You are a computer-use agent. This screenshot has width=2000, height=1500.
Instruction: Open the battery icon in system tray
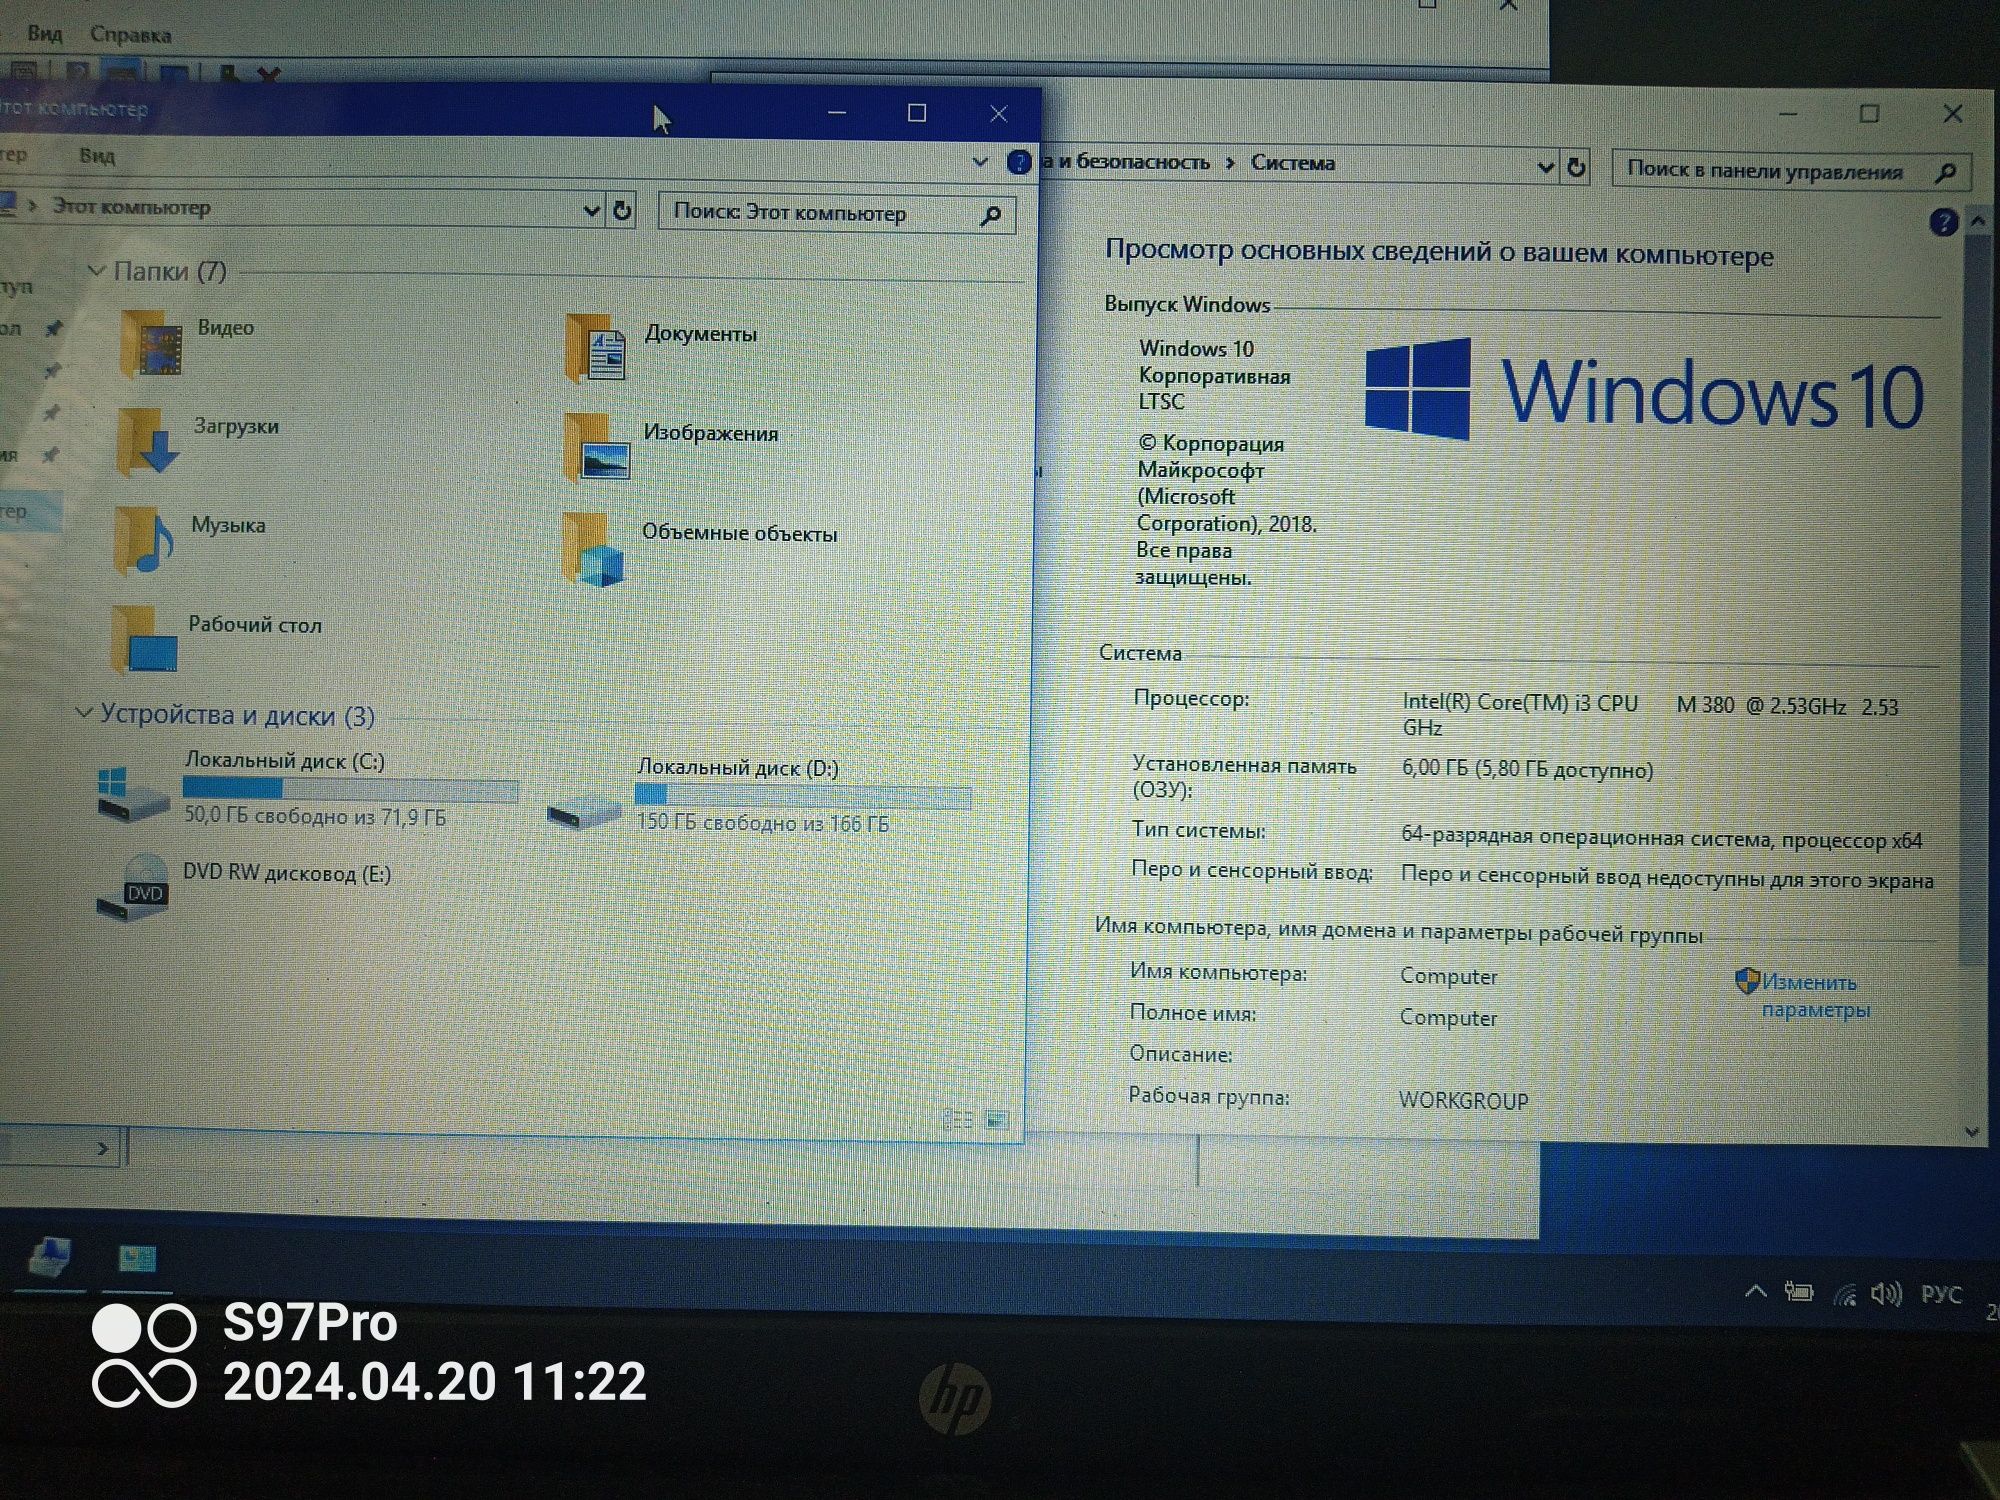pyautogui.click(x=1799, y=1292)
